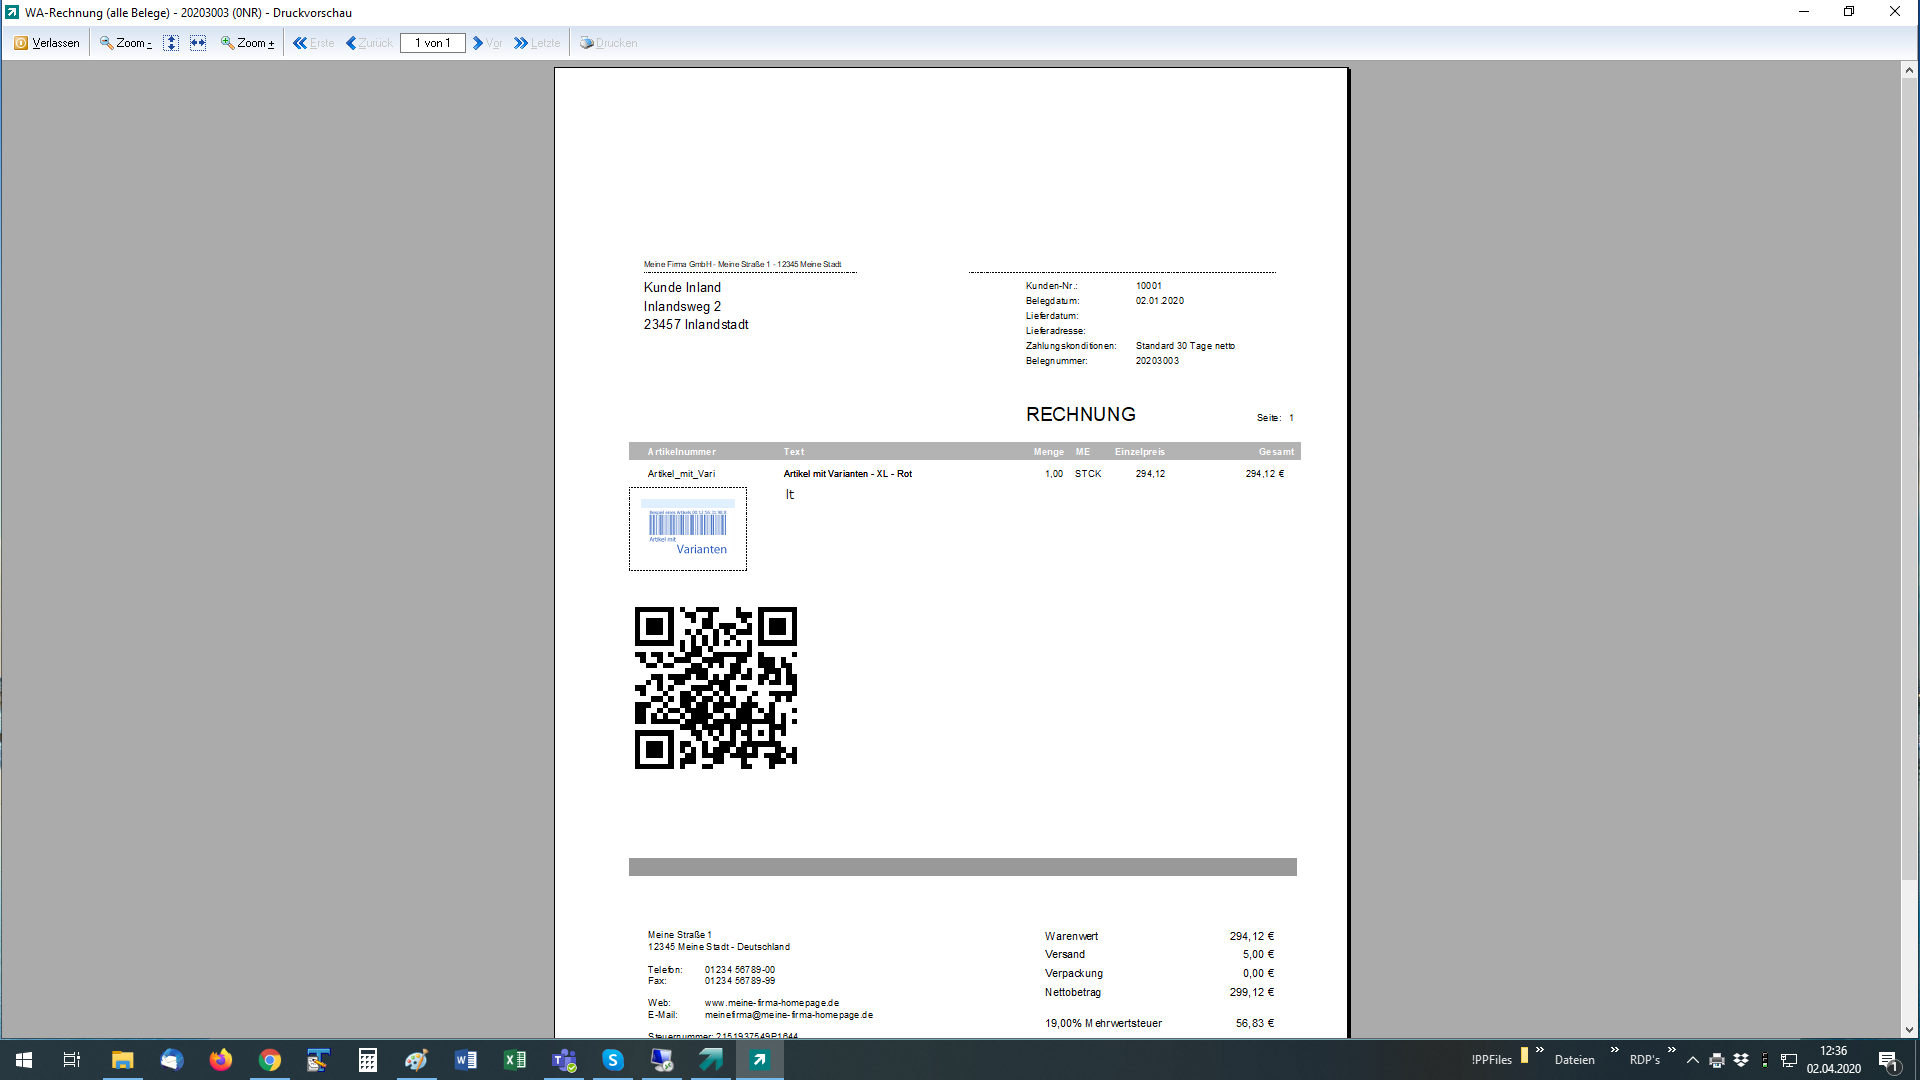
Task: Fit the page width in the preview
Action: coord(198,43)
